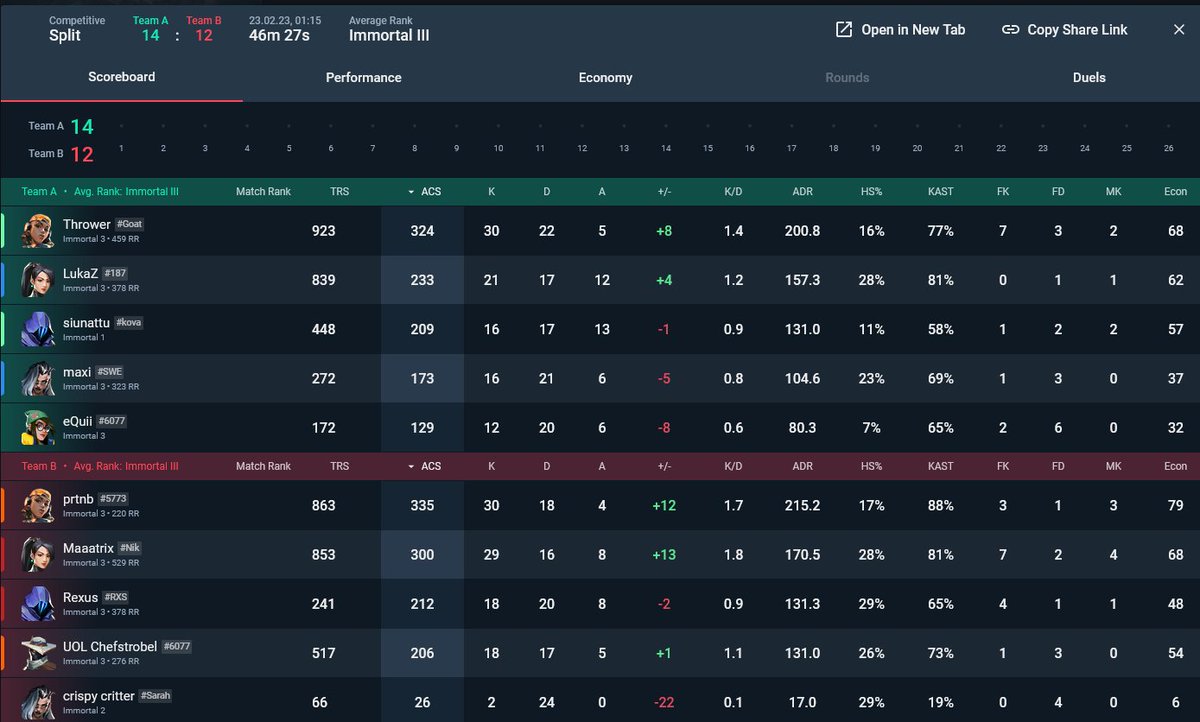This screenshot has height=722, width=1200.
Task: Sort Team A by ACS column
Action: pos(423,191)
